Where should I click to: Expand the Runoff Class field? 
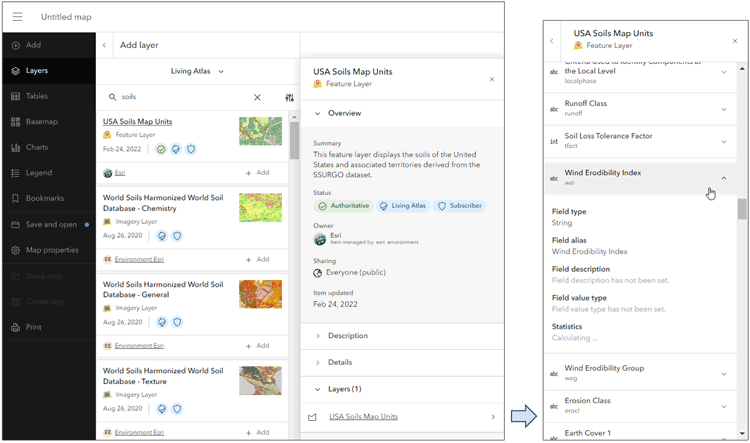pyautogui.click(x=724, y=107)
